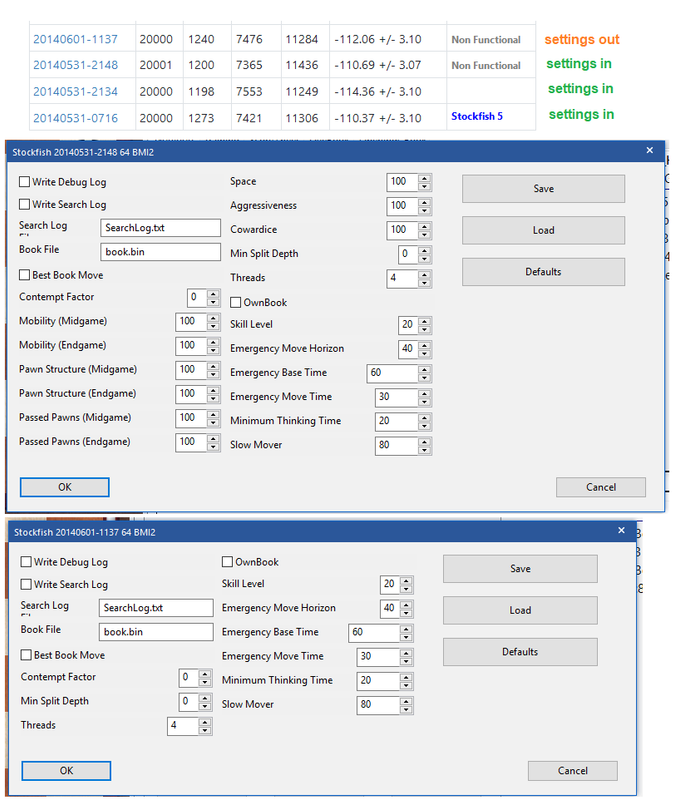Click Save button in 20140601-1137 dialog
This screenshot has width=675, height=800.
click(520, 569)
